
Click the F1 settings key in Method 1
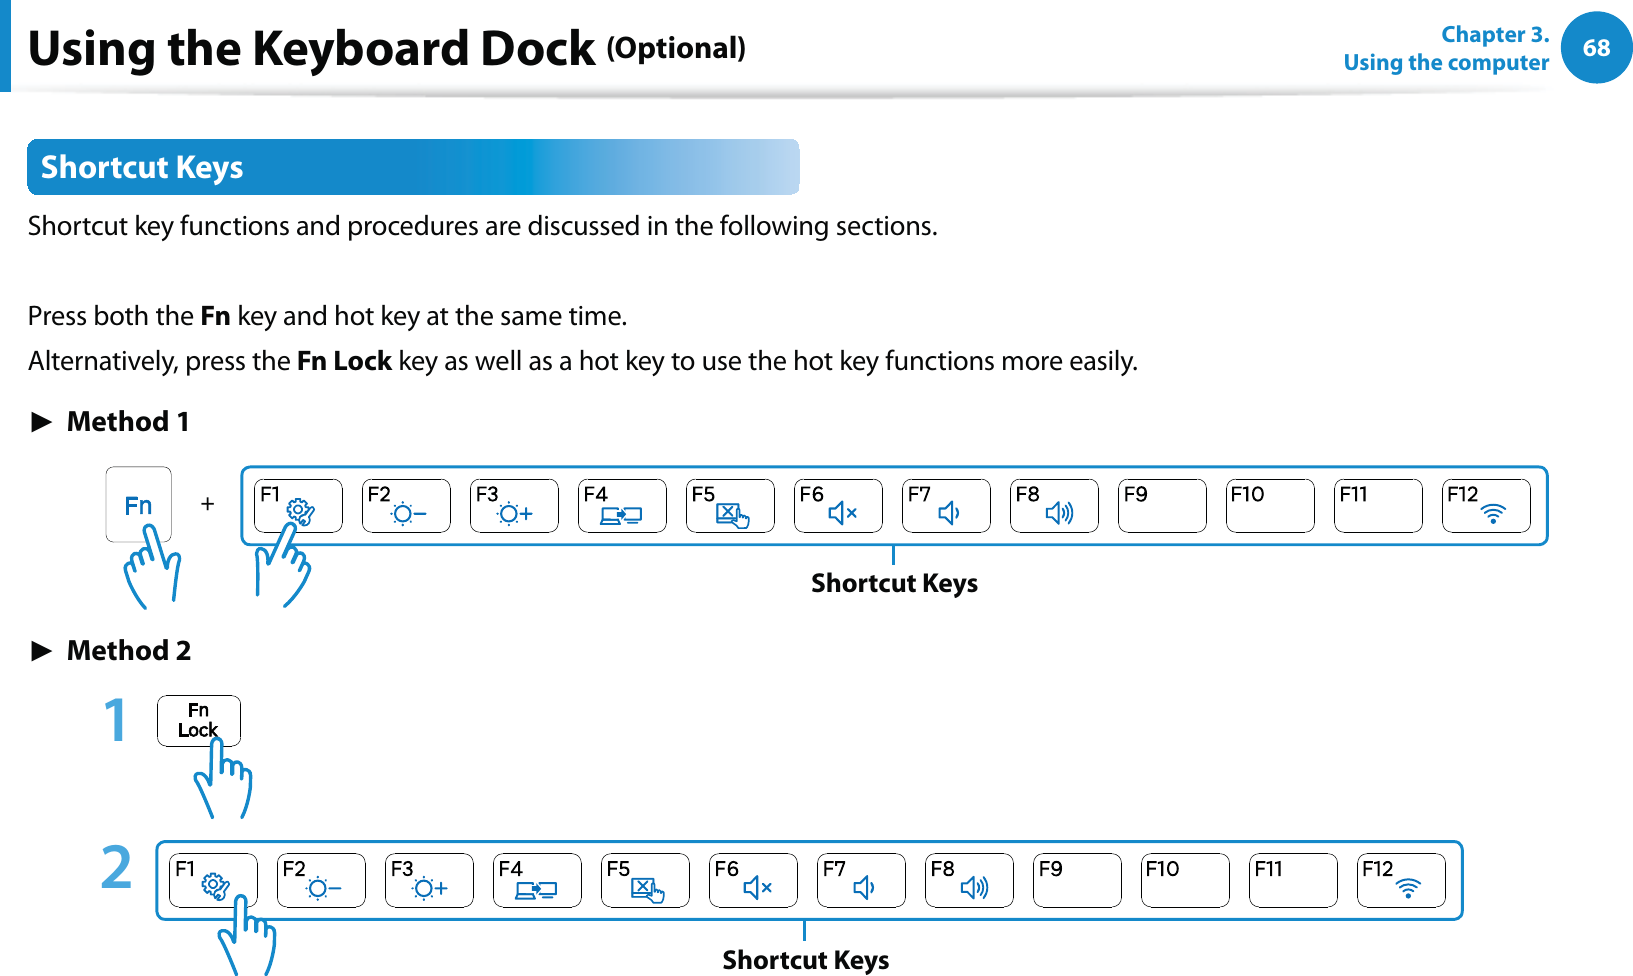point(298,506)
